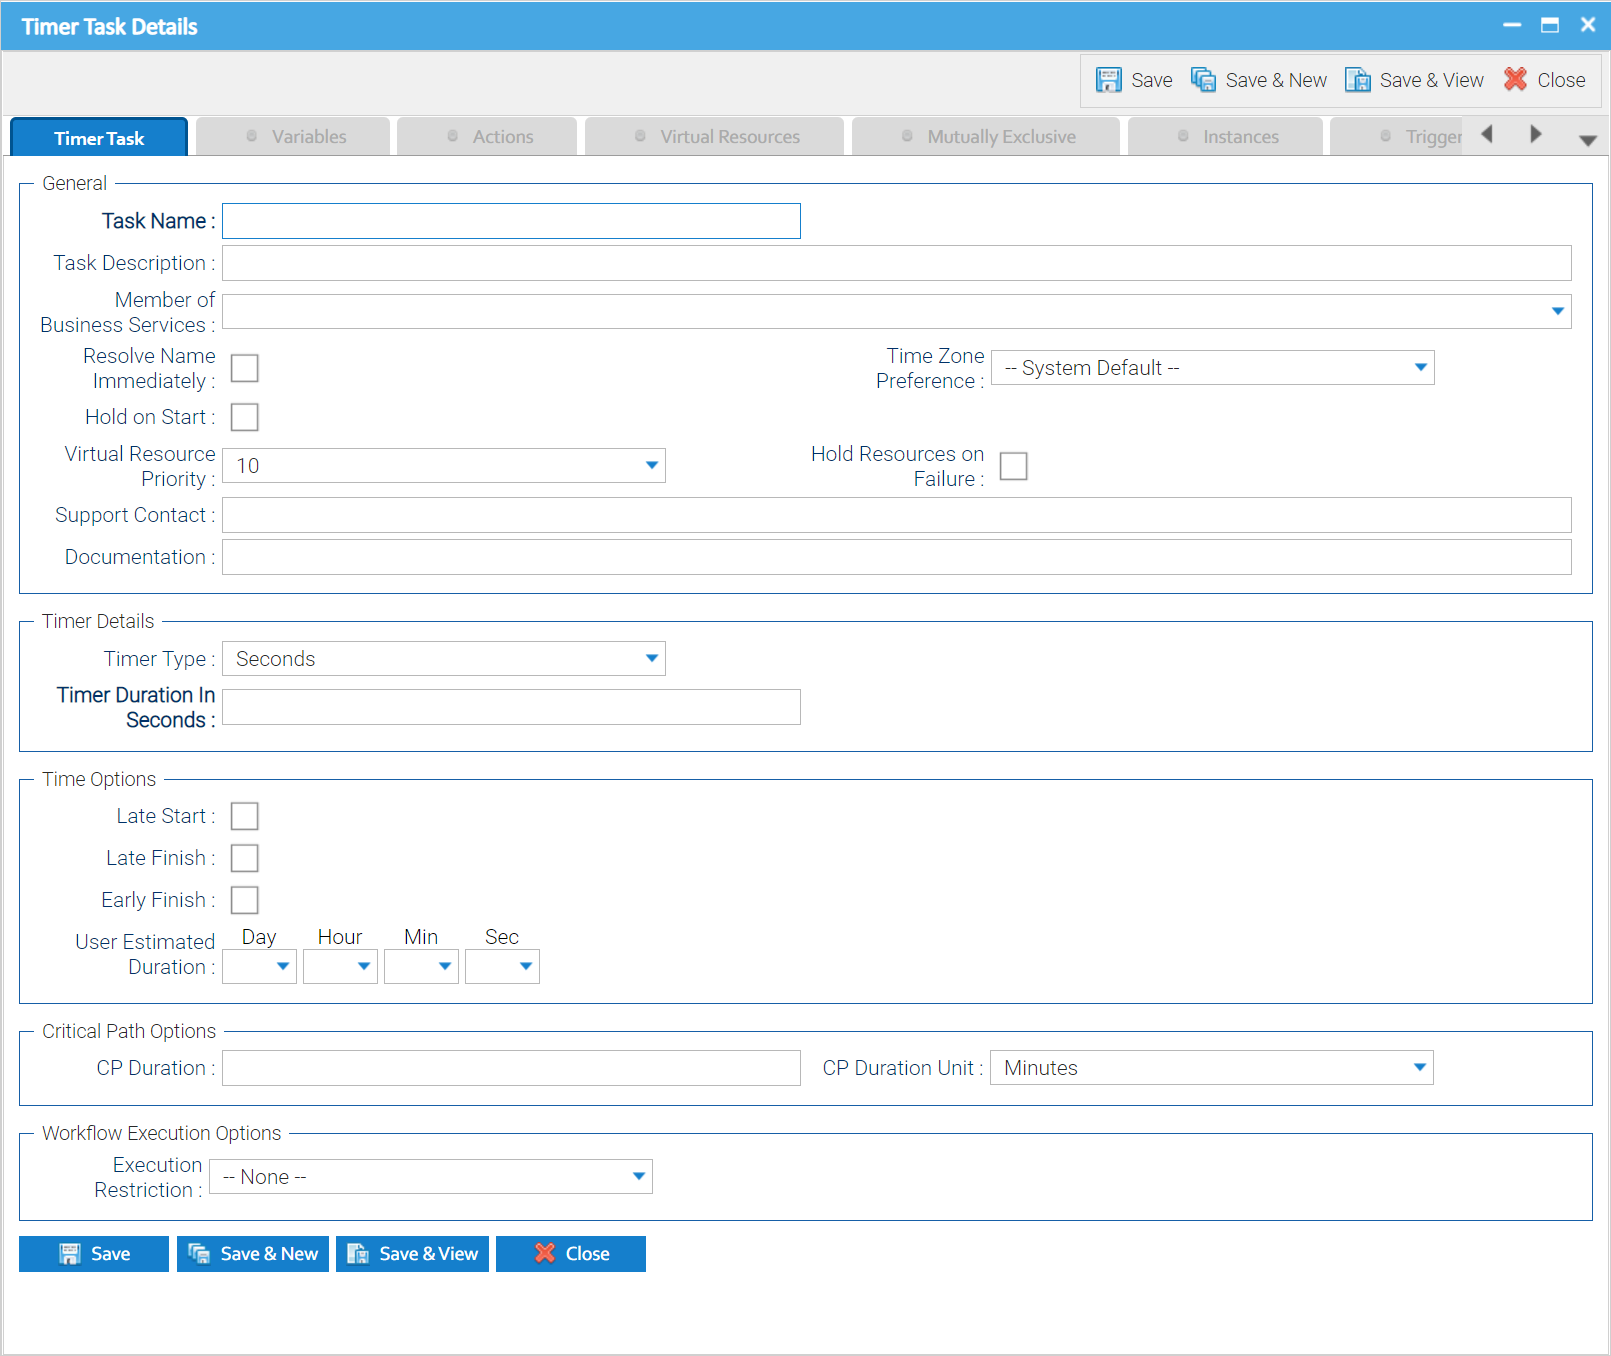Click the Task Name input field
The image size is (1611, 1356).
click(511, 221)
